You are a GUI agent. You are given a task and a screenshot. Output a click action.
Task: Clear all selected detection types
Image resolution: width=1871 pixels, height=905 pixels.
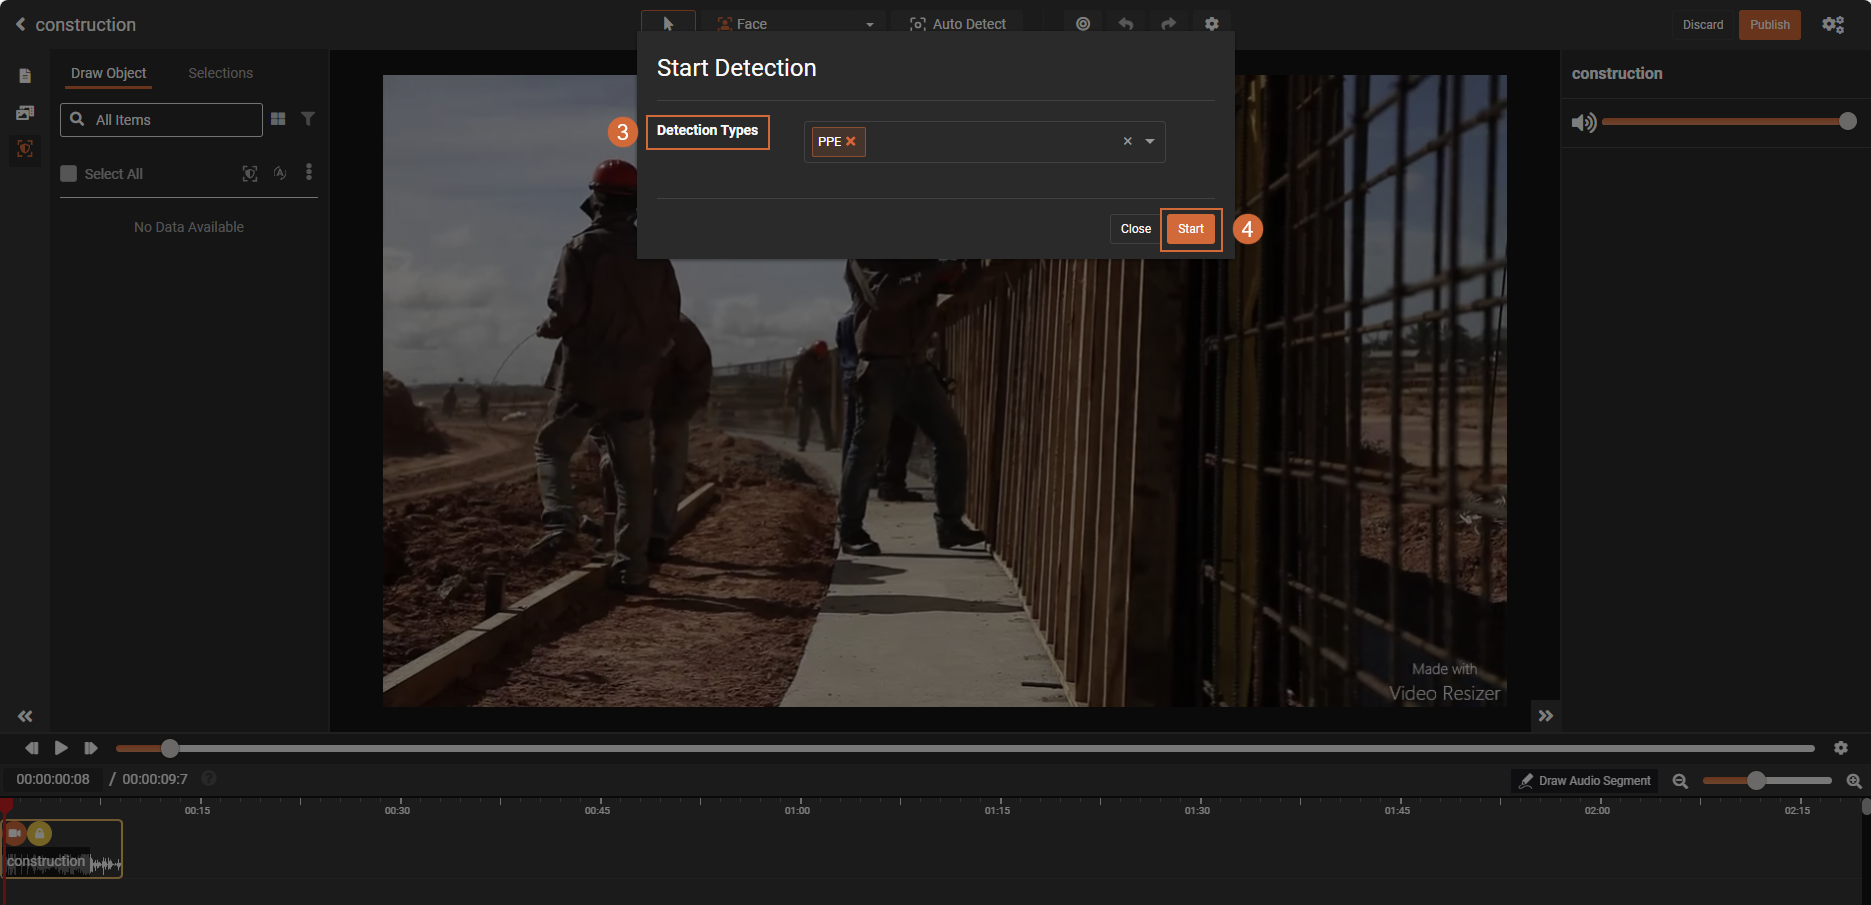[1127, 142]
